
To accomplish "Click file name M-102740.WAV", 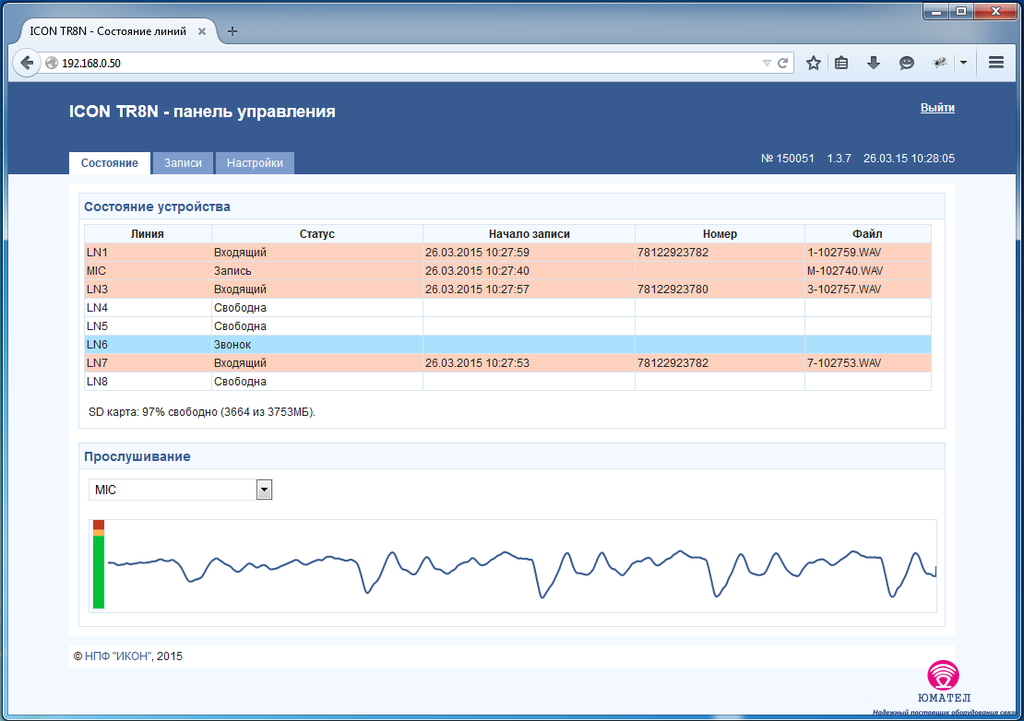I will 845,270.
